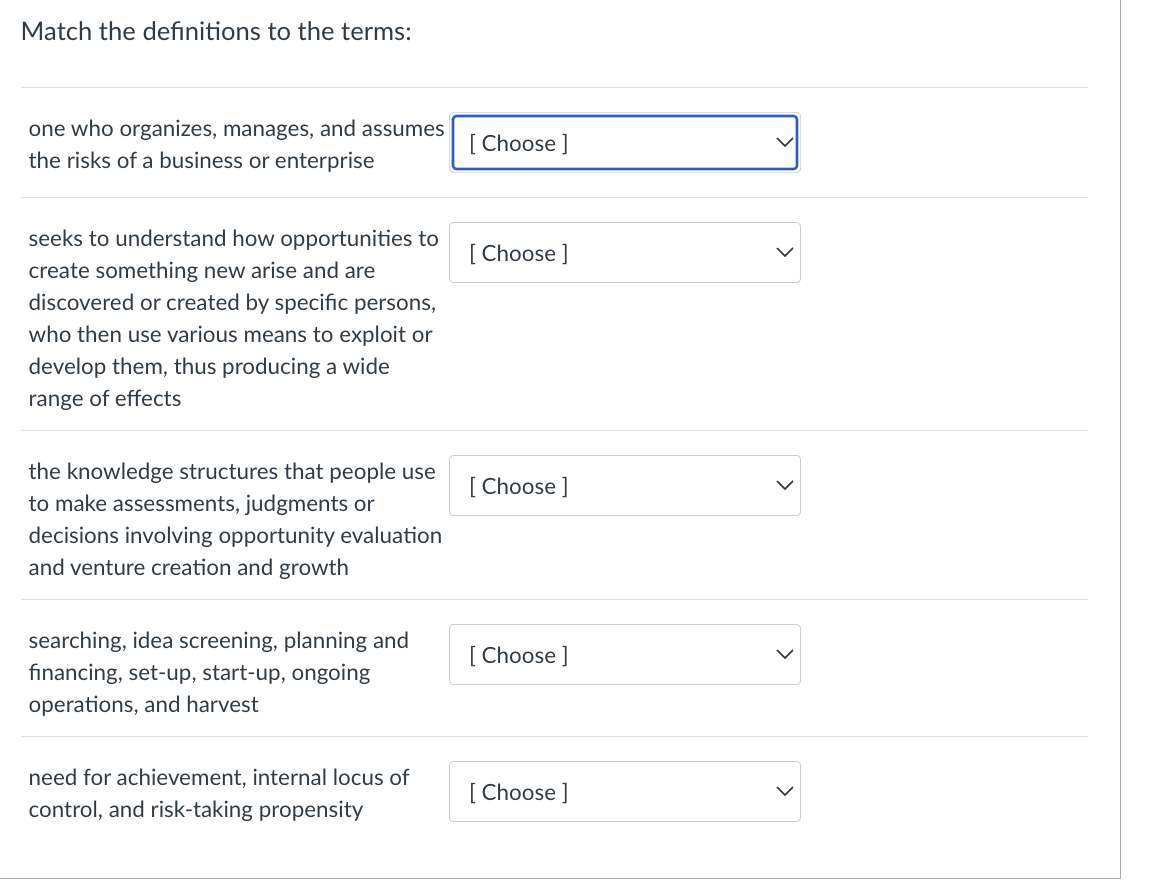The height and width of the screenshot is (896, 1160).
Task: Click the 'seeks to understand how opportunities' paragraph
Action: click(233, 318)
